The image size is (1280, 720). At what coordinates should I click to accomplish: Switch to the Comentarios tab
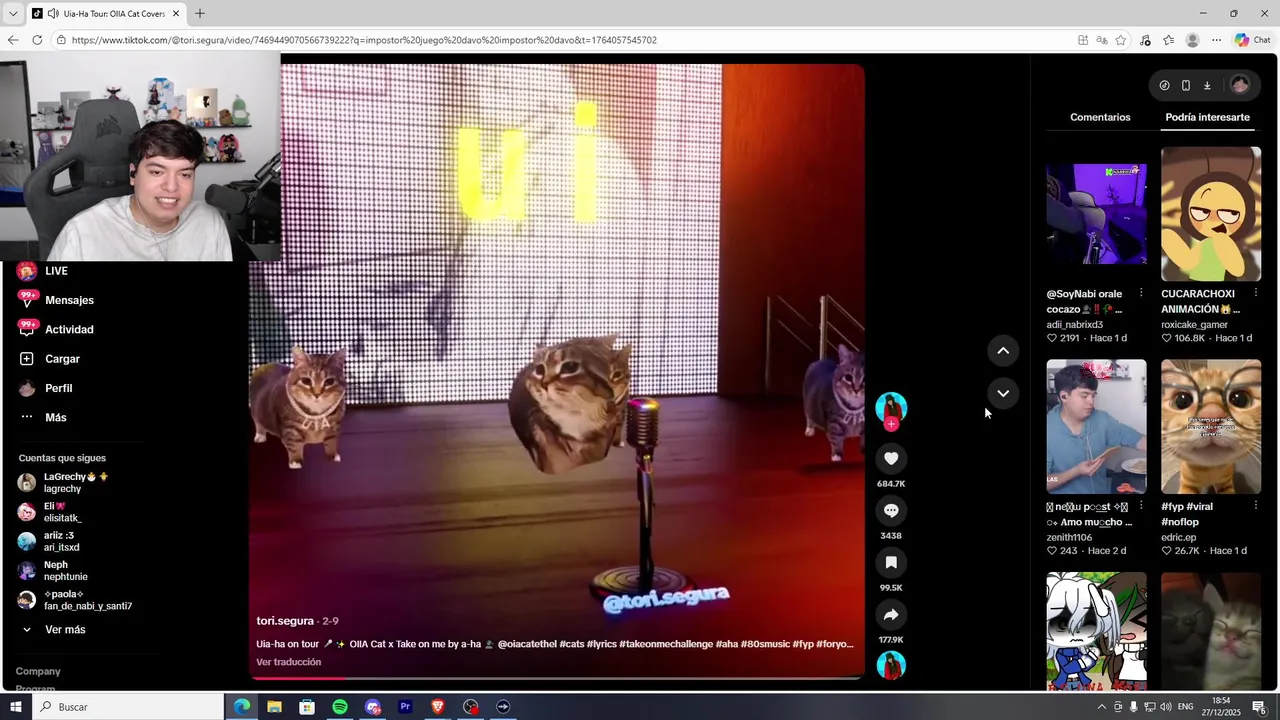(x=1100, y=117)
